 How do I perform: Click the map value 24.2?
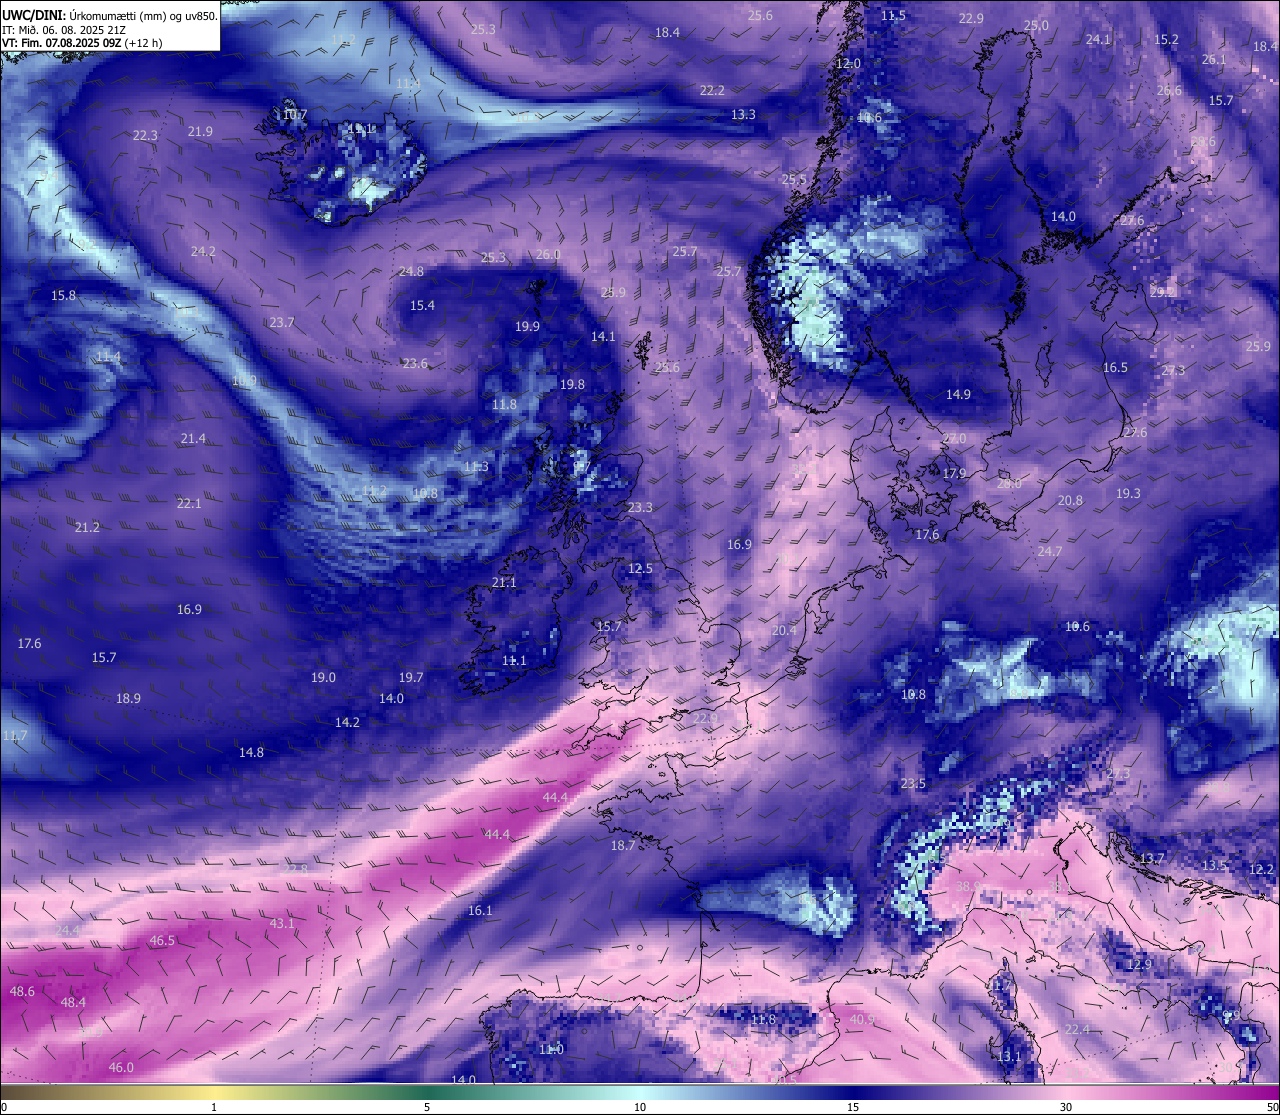point(203,251)
